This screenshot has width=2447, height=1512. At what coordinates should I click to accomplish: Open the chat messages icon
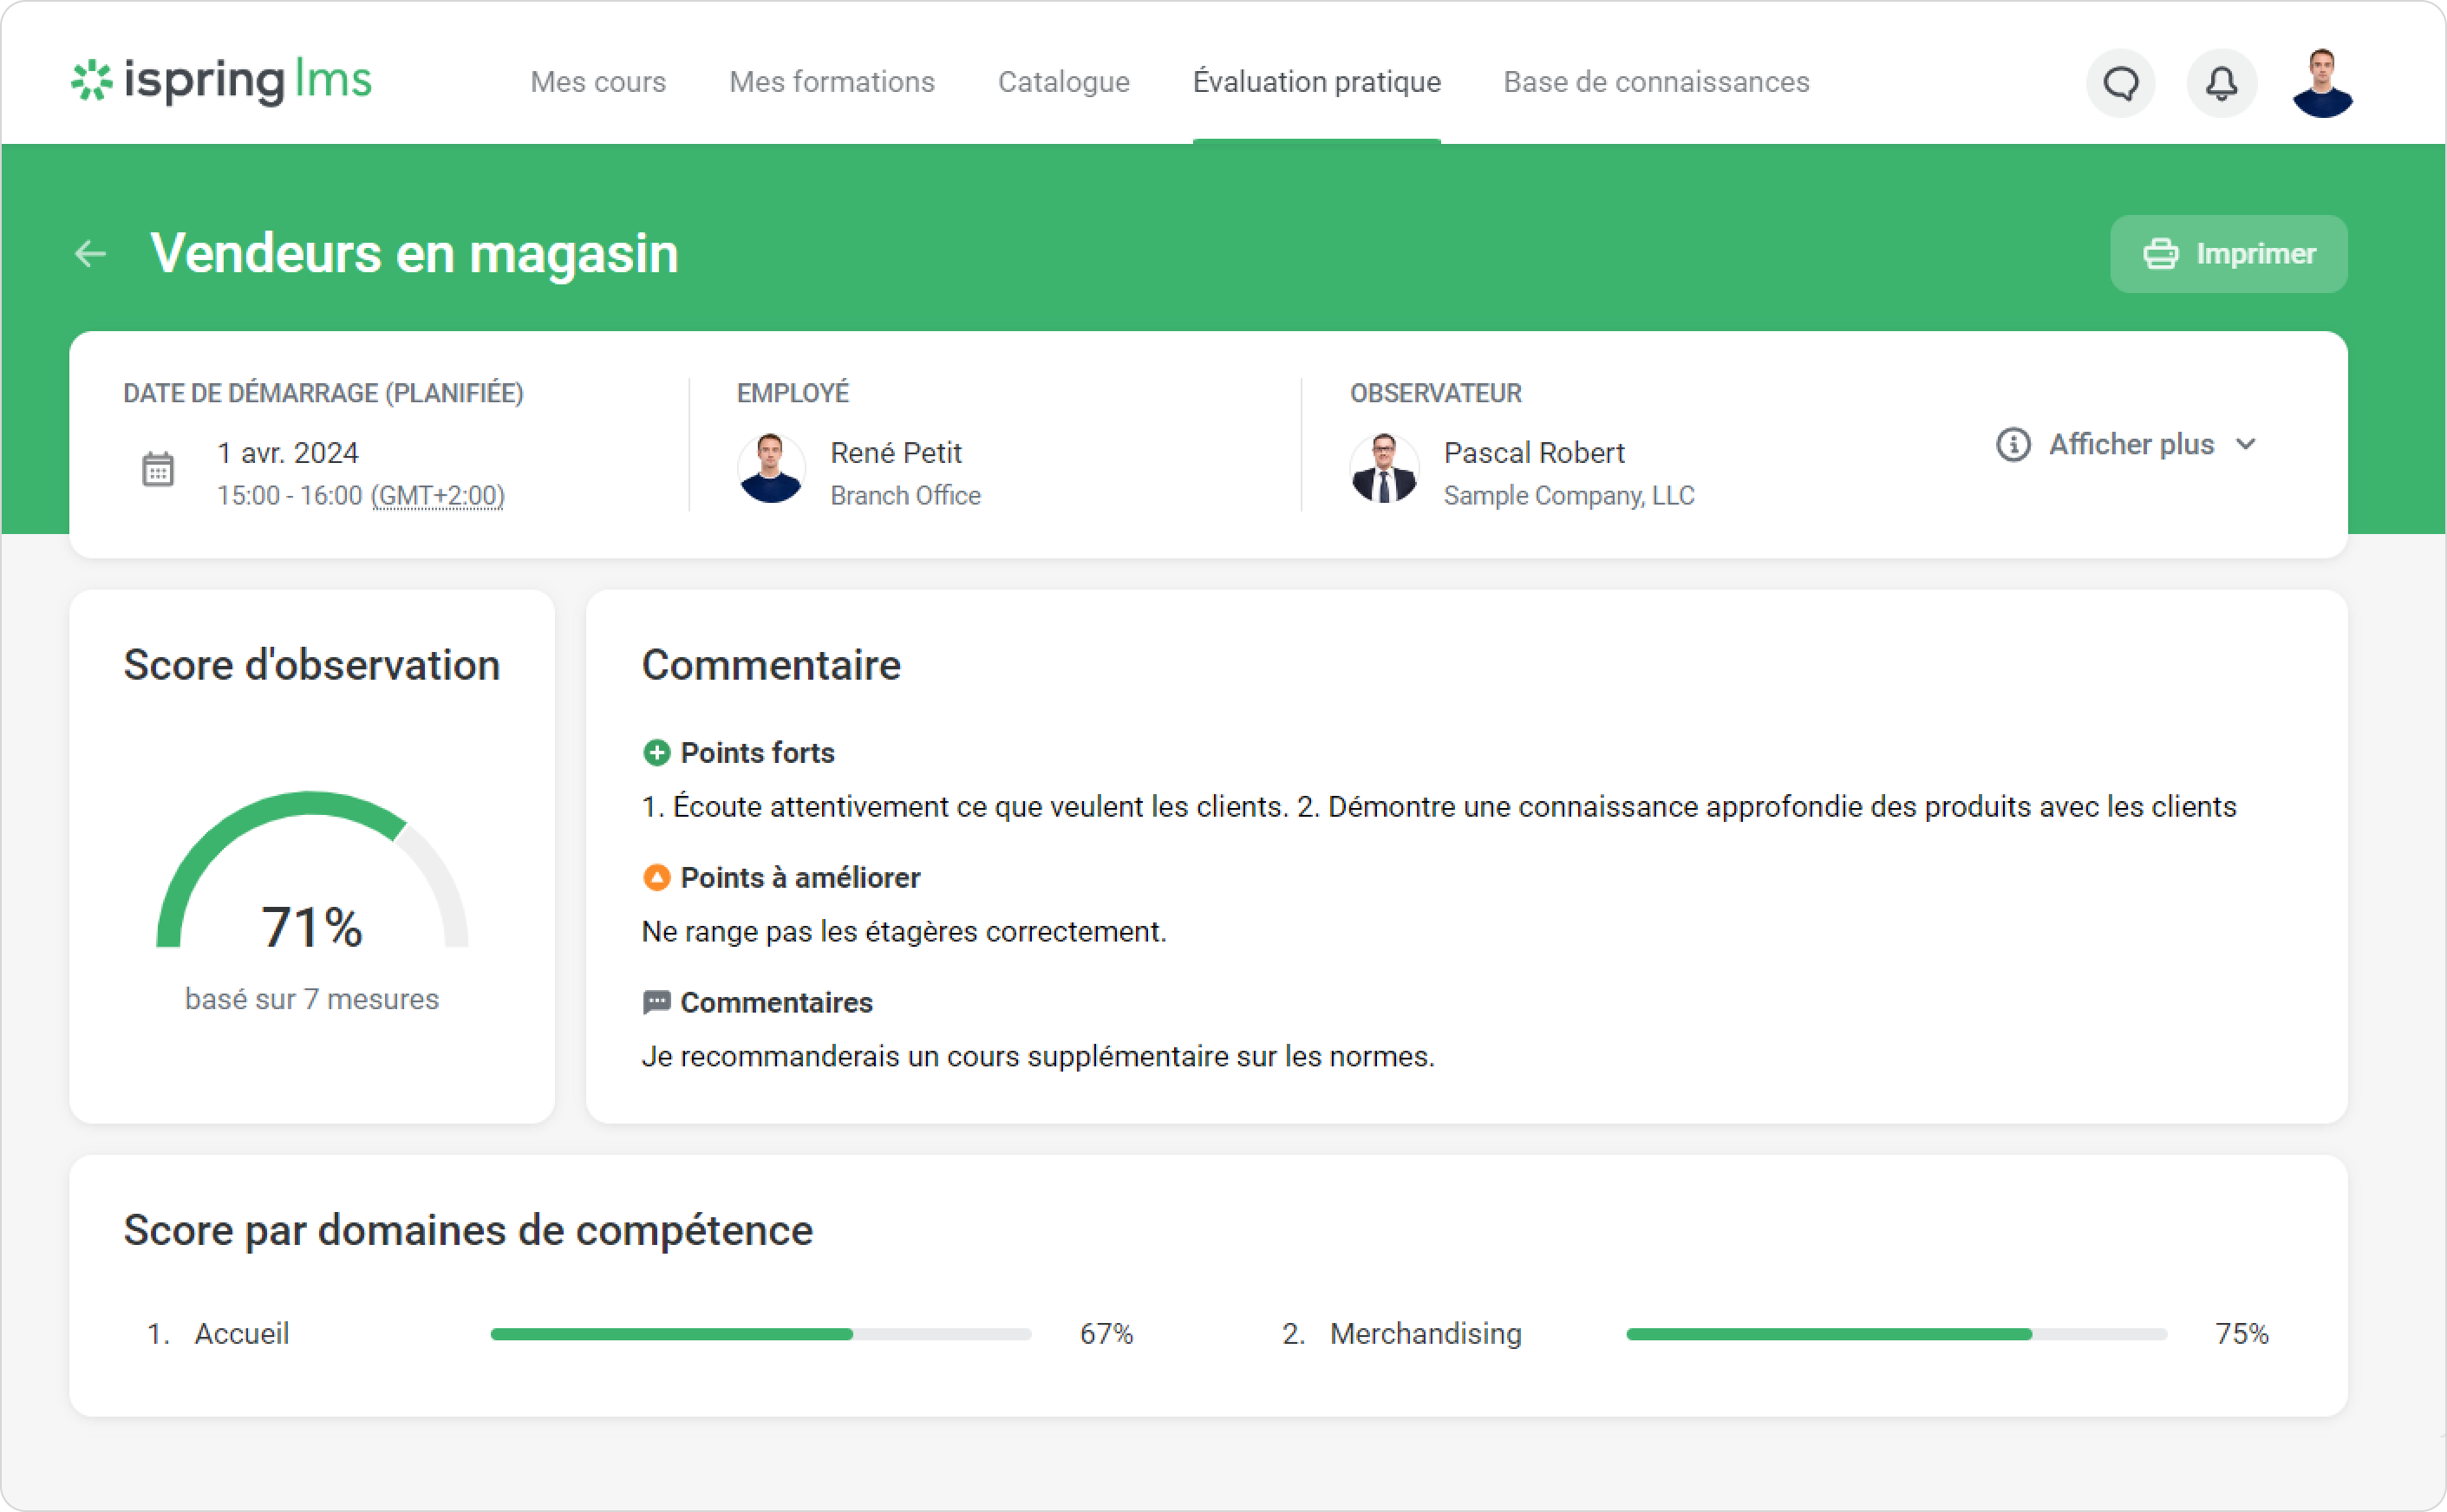click(2120, 82)
